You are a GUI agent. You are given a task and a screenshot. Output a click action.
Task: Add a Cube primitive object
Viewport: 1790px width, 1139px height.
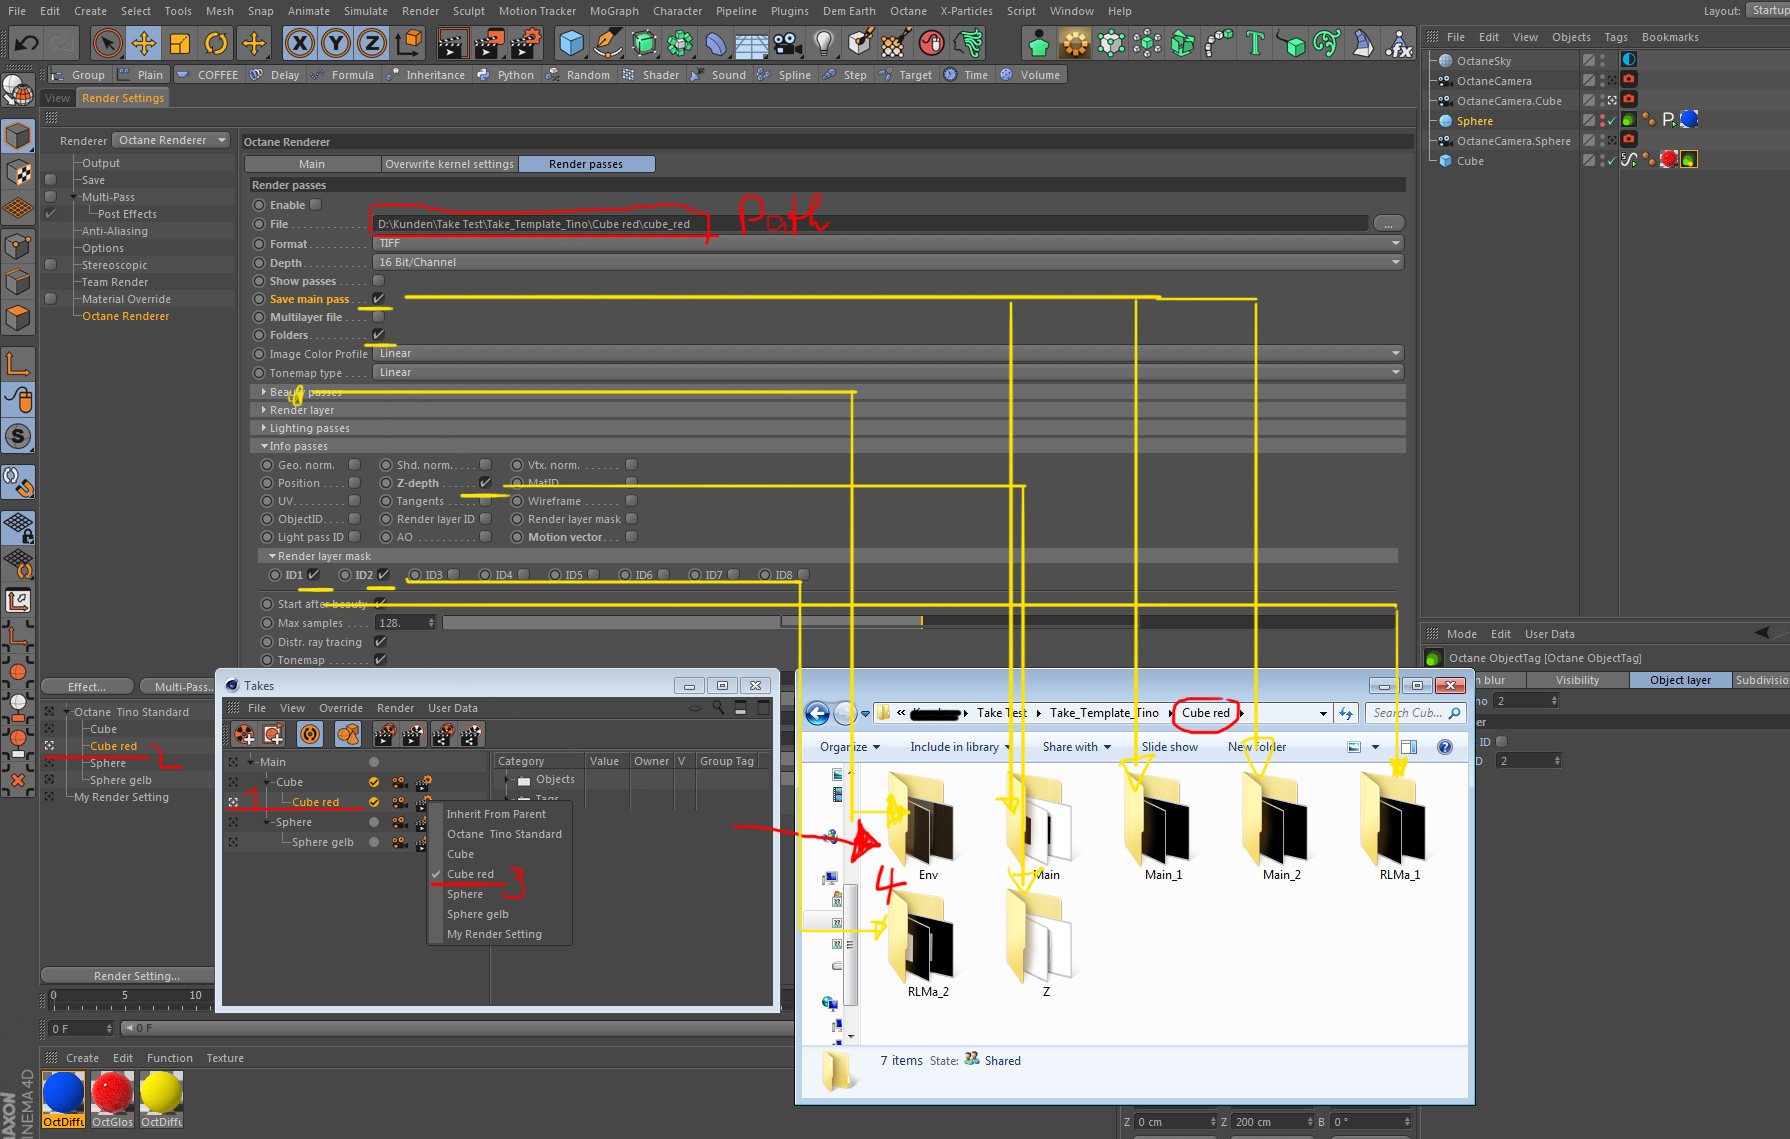click(571, 43)
